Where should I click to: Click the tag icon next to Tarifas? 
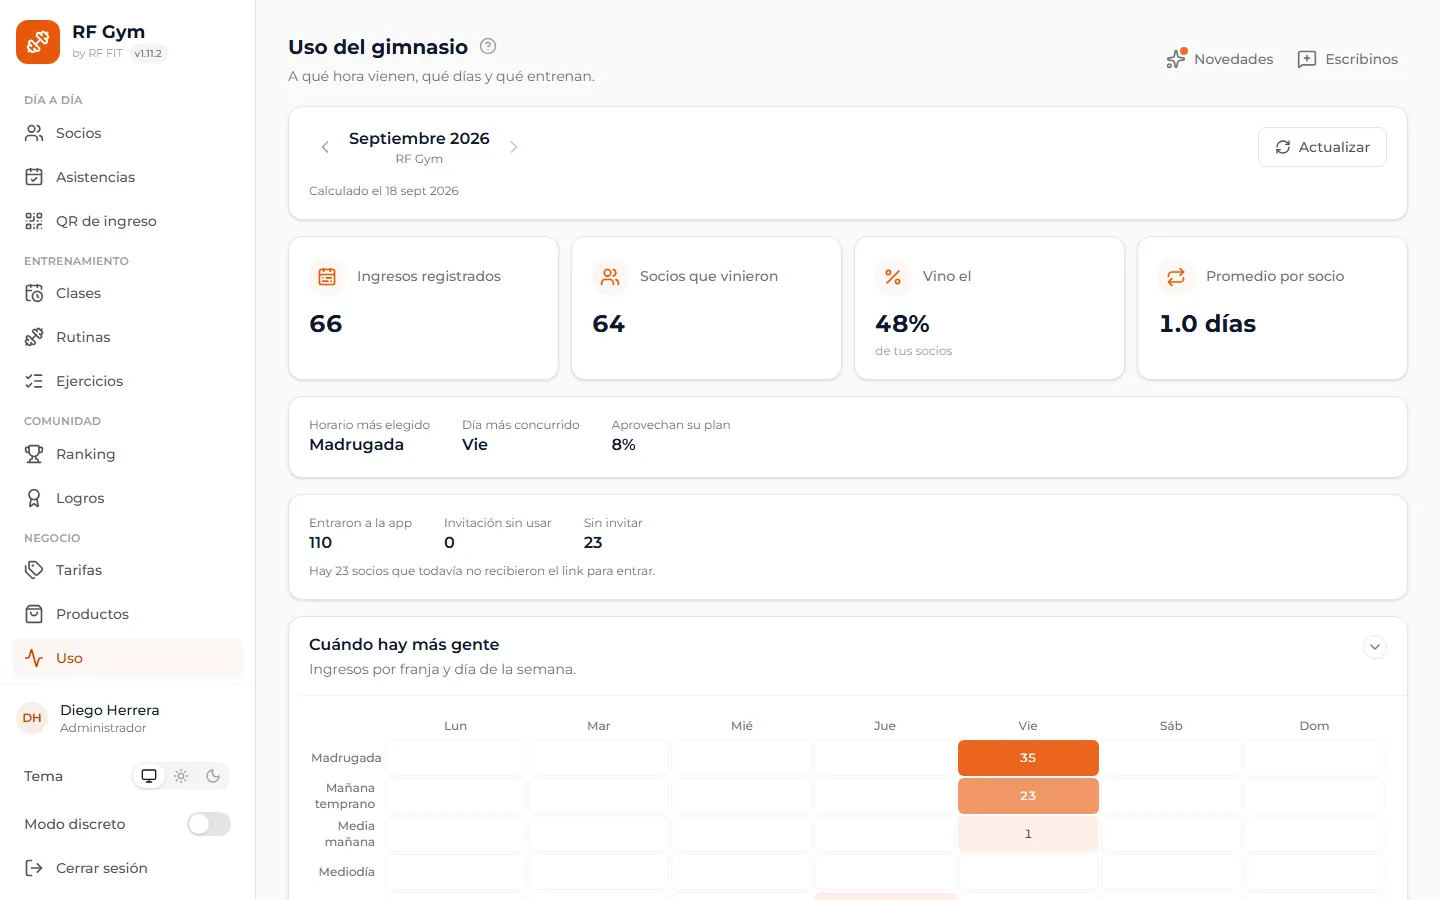click(34, 570)
